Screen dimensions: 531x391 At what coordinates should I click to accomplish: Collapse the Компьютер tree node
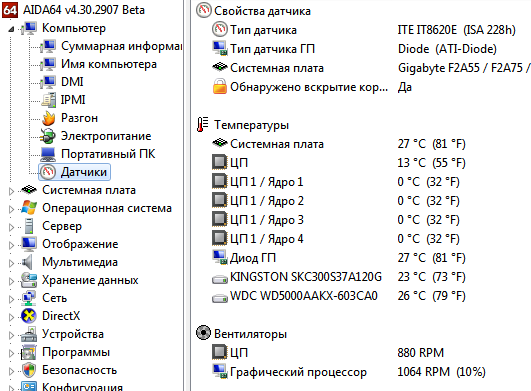tap(11, 29)
